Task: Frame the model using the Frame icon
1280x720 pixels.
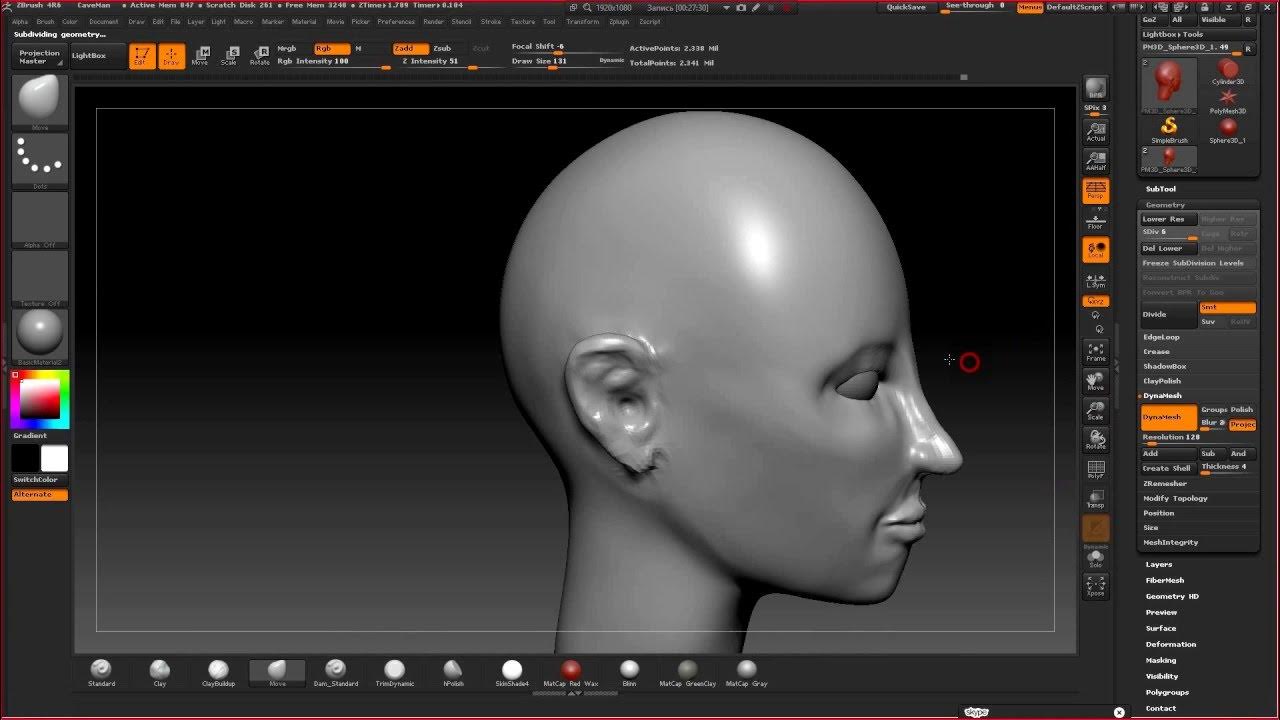Action: point(1096,352)
